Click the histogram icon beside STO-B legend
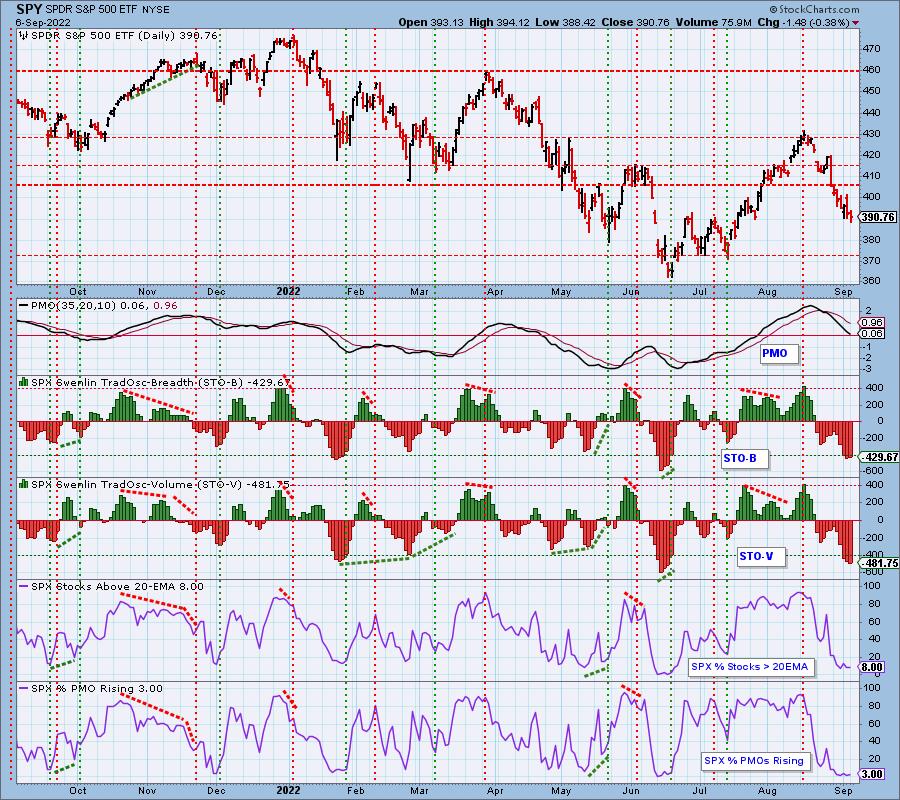This screenshot has width=900, height=800. (24, 382)
